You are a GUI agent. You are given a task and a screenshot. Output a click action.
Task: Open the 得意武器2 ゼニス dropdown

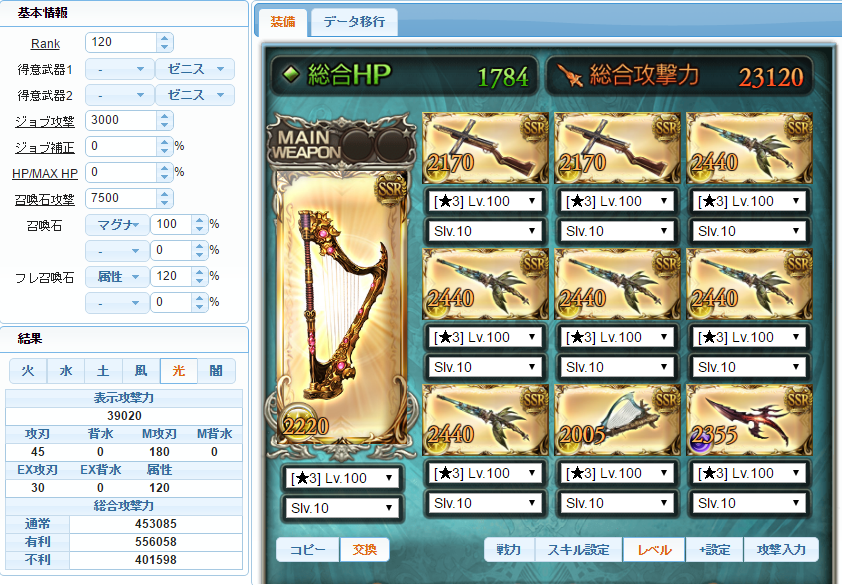click(195, 95)
